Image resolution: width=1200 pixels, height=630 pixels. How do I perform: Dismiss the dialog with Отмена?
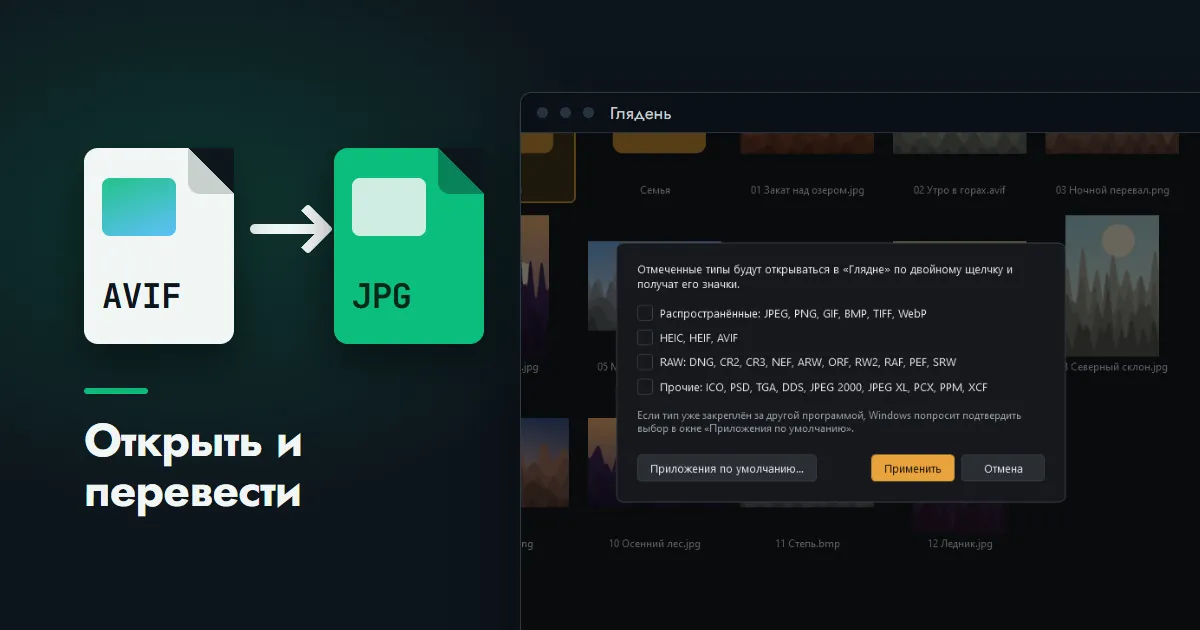[1003, 468]
